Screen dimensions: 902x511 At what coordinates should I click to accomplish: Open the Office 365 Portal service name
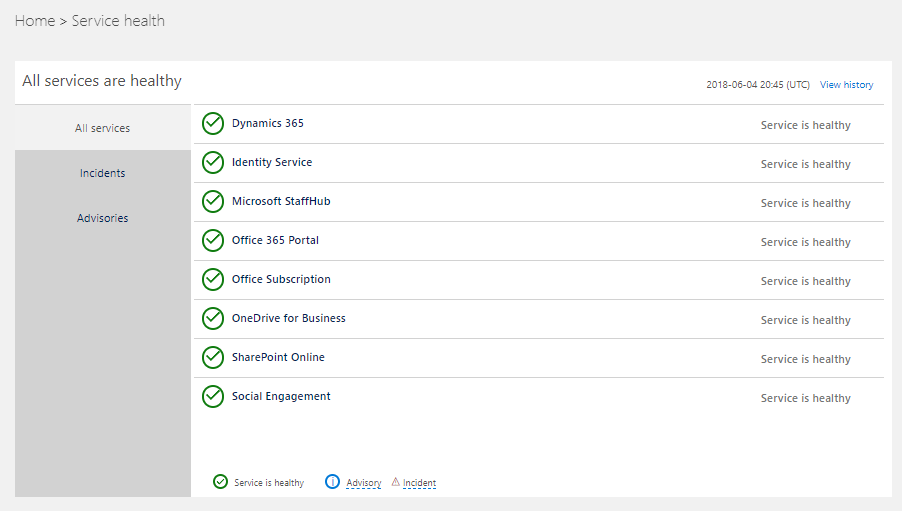275,240
